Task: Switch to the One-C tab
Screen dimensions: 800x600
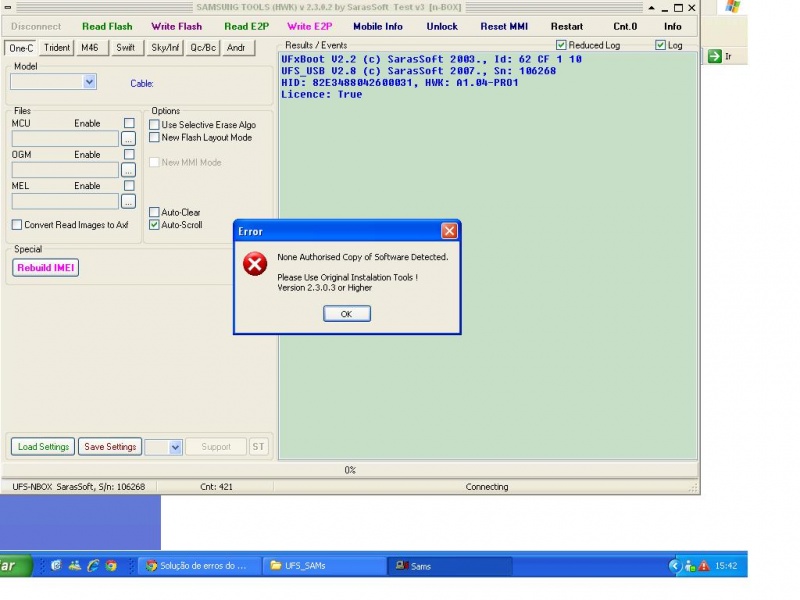Action: pos(21,48)
